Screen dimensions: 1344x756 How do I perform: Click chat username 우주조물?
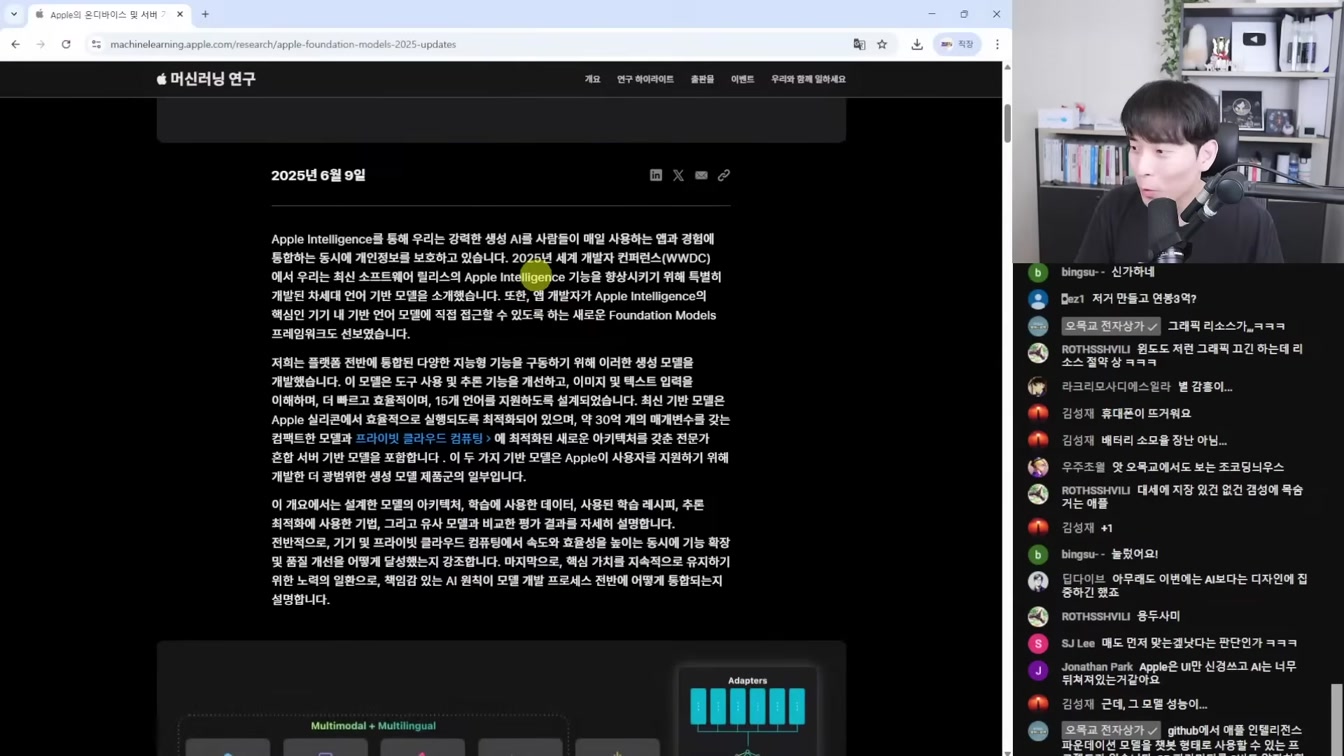pos(1083,467)
